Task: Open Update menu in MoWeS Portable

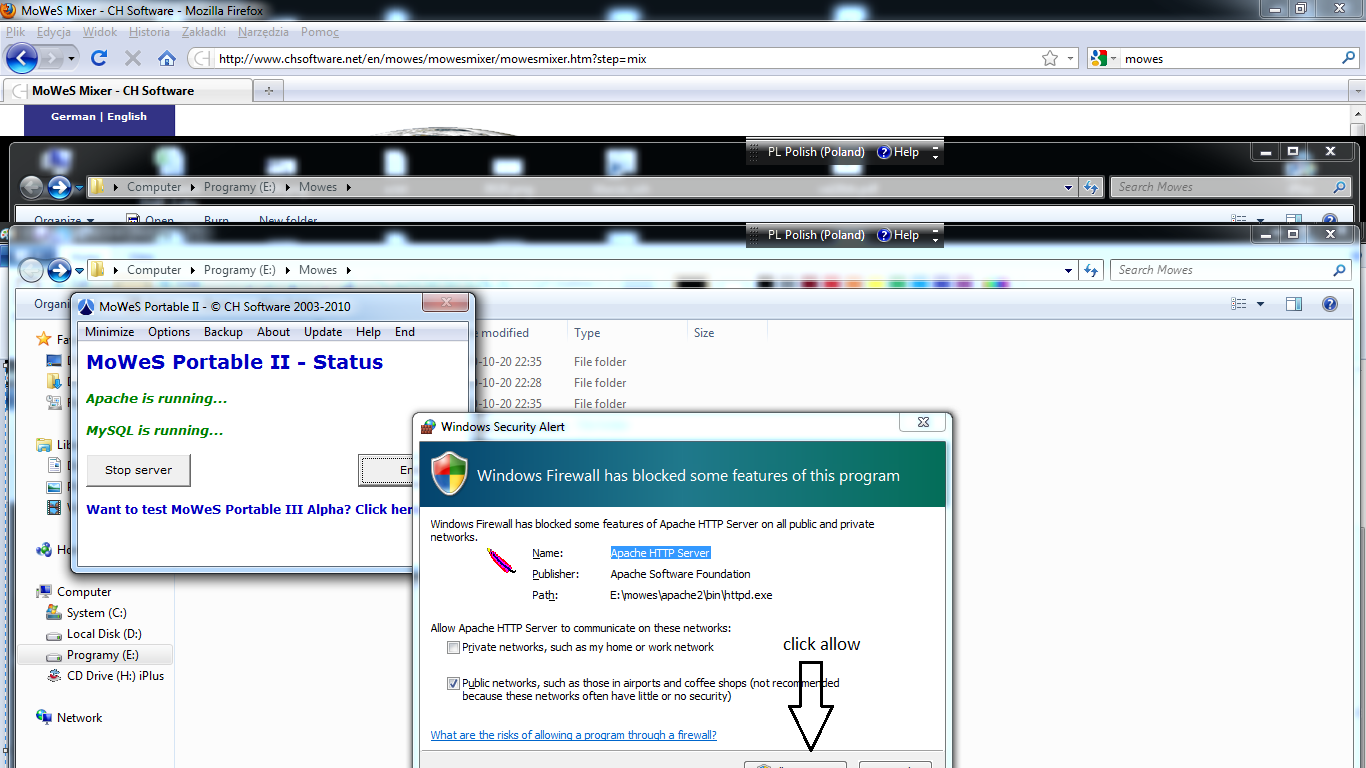Action: 323,332
